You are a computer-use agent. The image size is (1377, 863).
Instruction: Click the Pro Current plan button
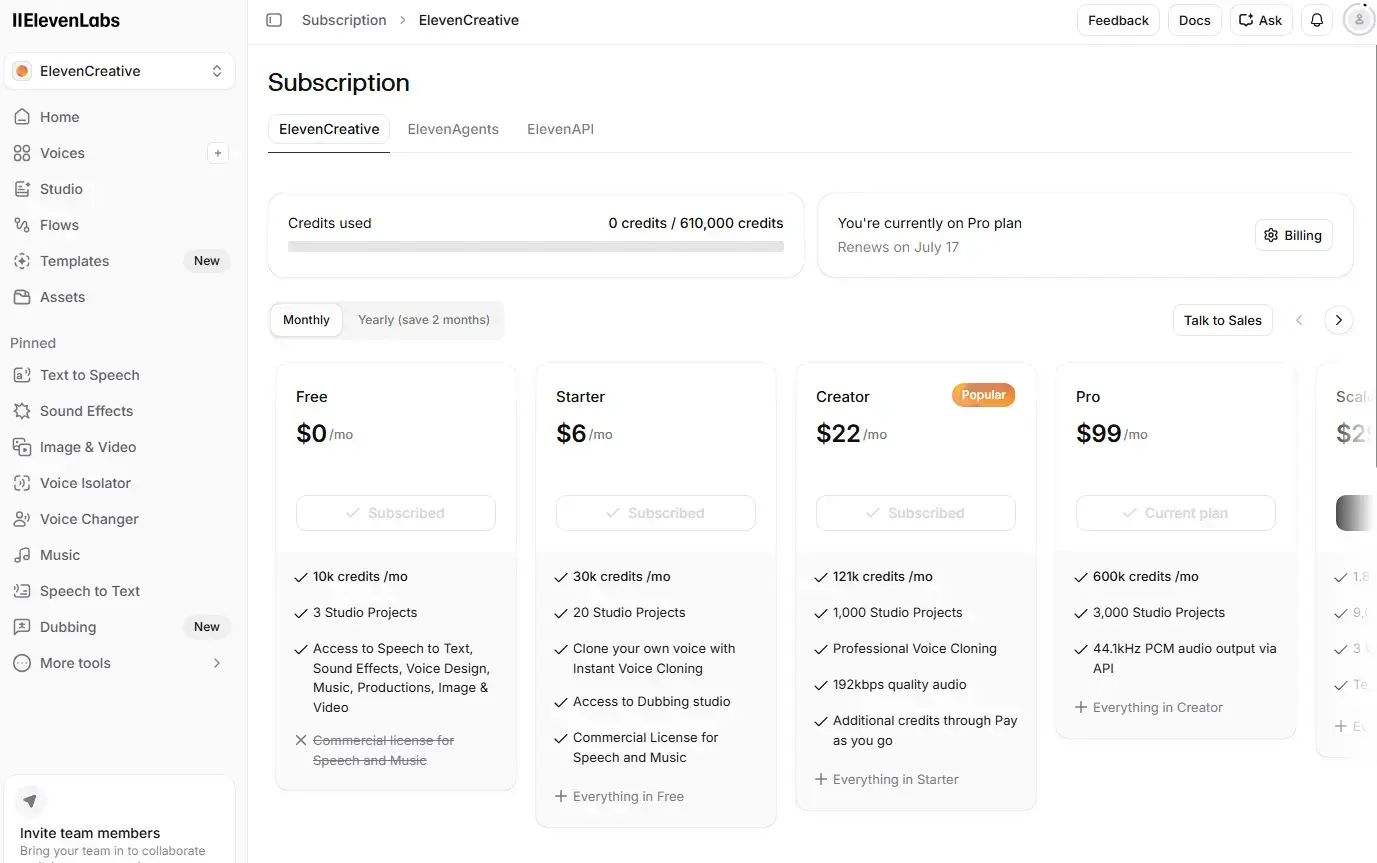[x=1176, y=513]
